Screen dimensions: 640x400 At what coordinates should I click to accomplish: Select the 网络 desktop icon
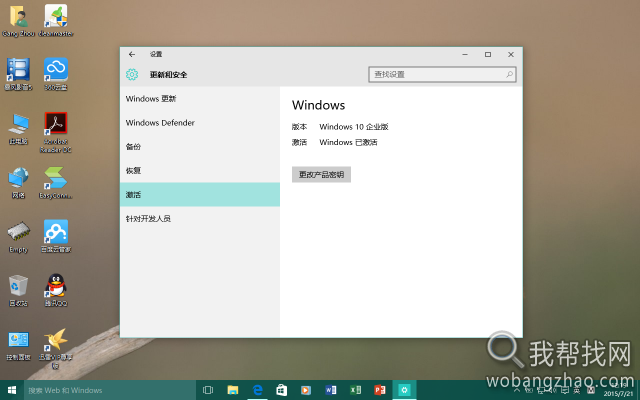click(x=18, y=183)
